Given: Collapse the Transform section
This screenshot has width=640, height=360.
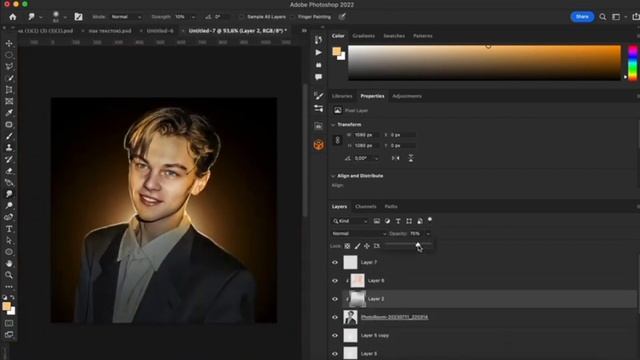Looking at the screenshot, I should 333,124.
